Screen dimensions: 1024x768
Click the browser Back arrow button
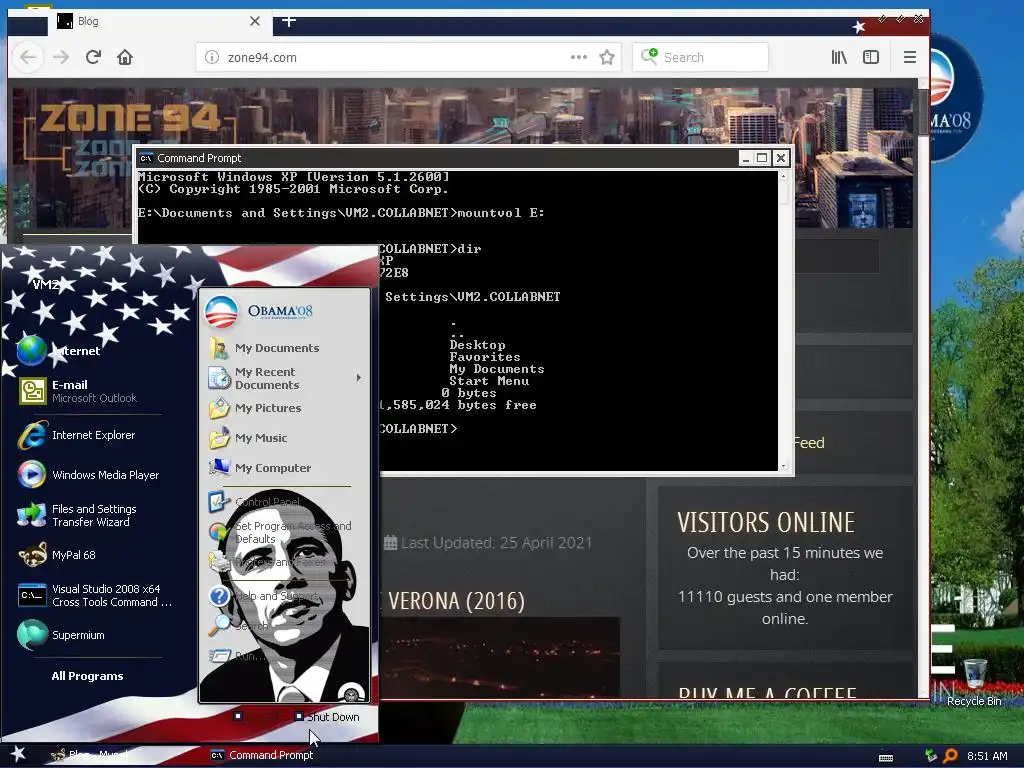click(x=28, y=57)
